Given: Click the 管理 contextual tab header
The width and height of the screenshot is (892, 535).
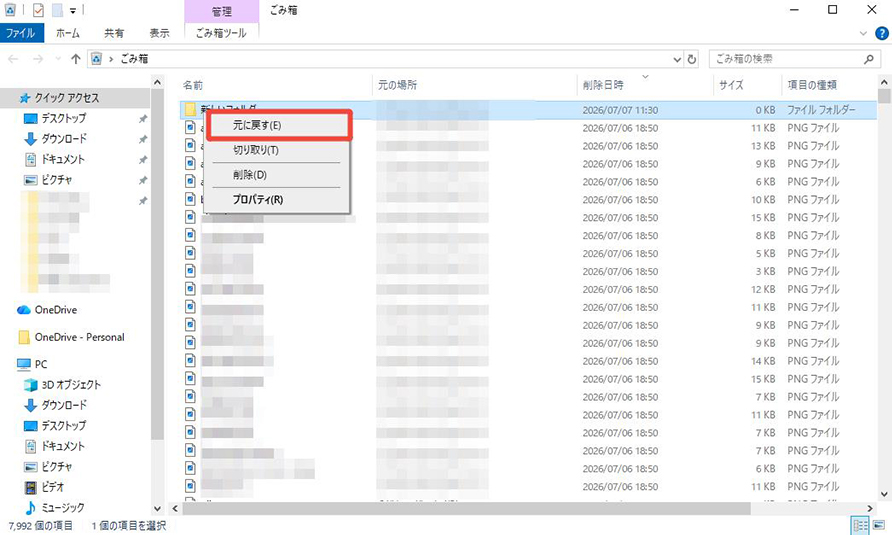Looking at the screenshot, I should point(221,11).
